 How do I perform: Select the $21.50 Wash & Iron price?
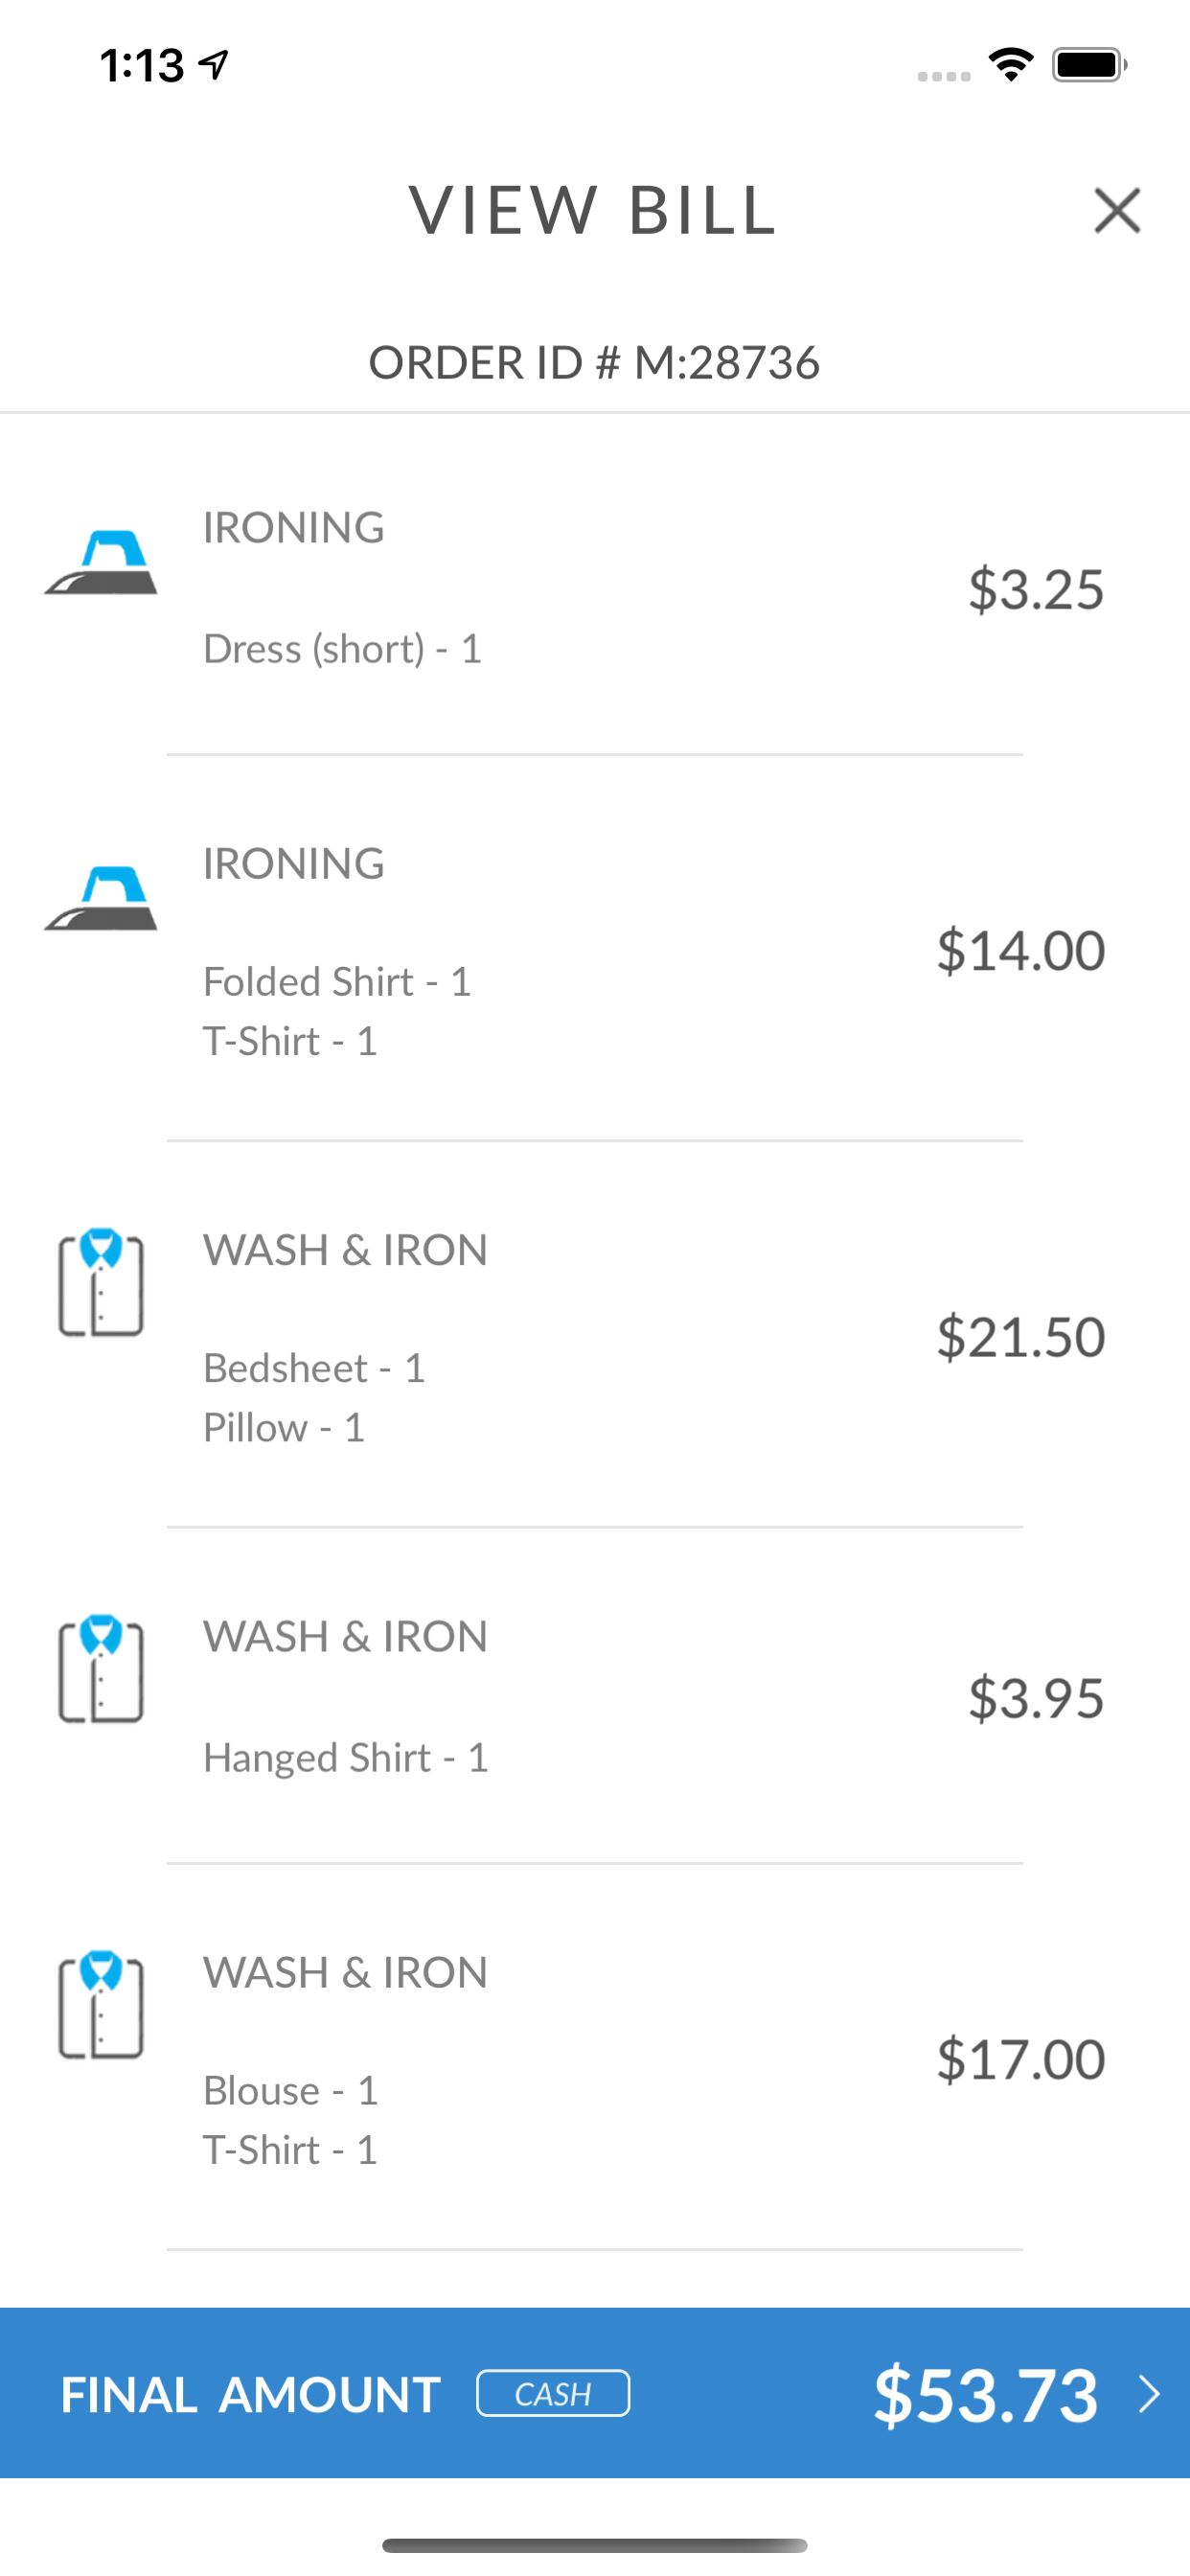click(x=1021, y=1337)
